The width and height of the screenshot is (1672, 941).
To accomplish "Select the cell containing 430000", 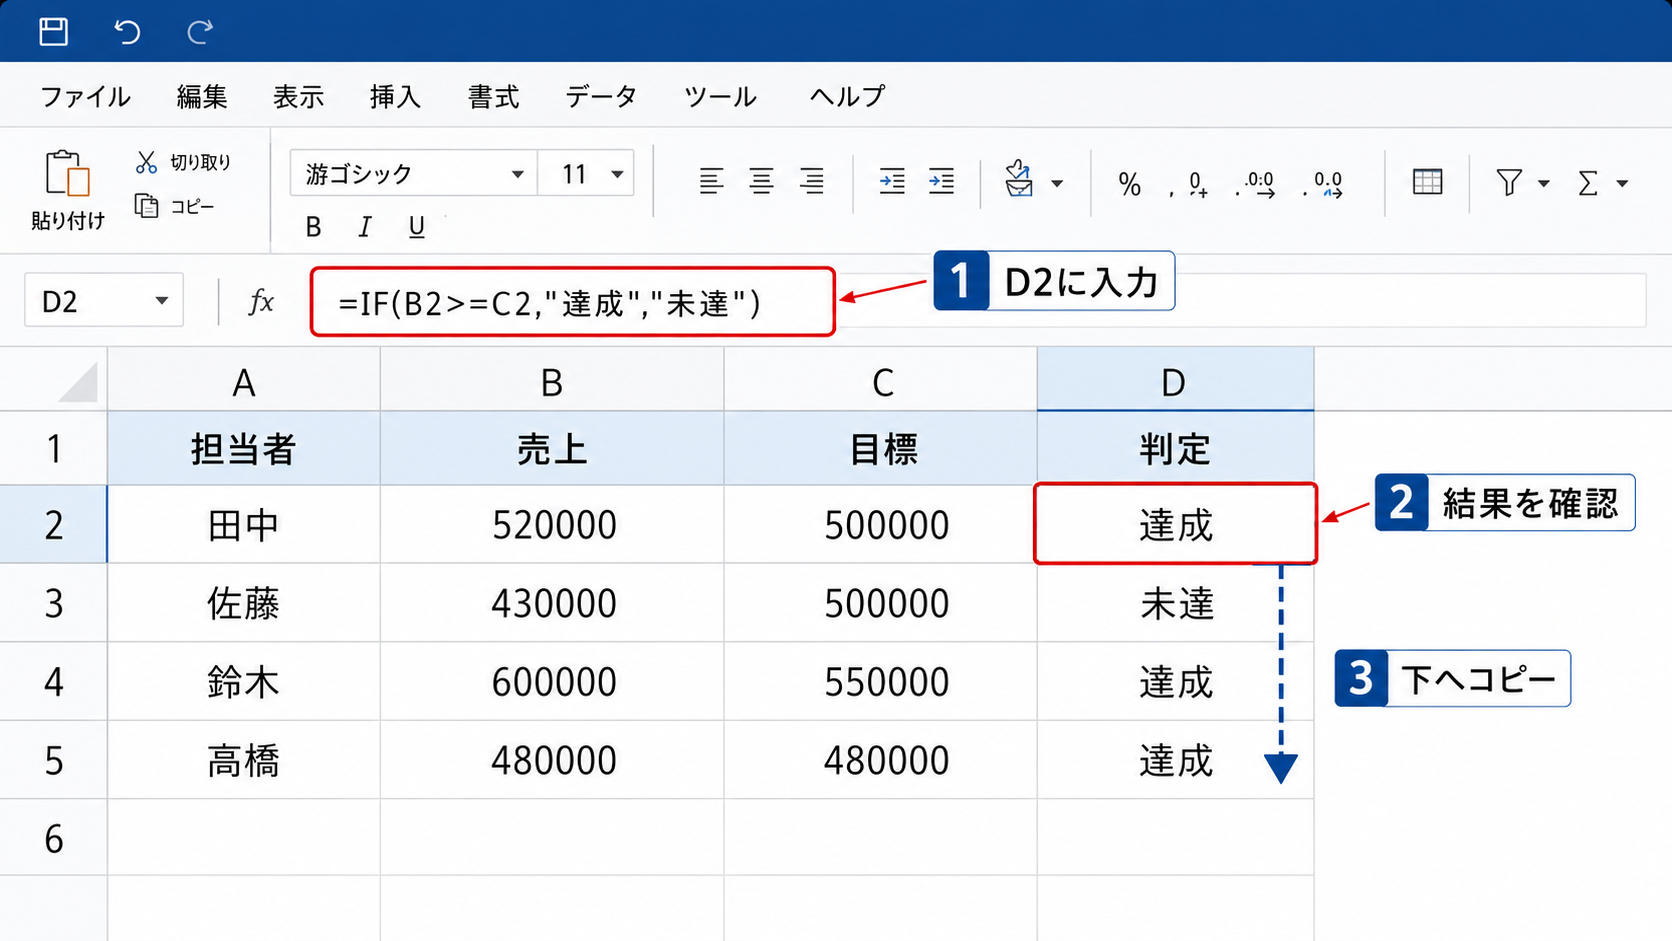I will pyautogui.click(x=552, y=603).
